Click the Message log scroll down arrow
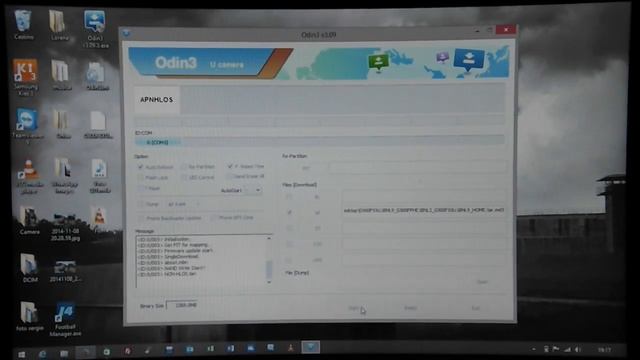The height and width of the screenshot is (360, 640). point(269,282)
